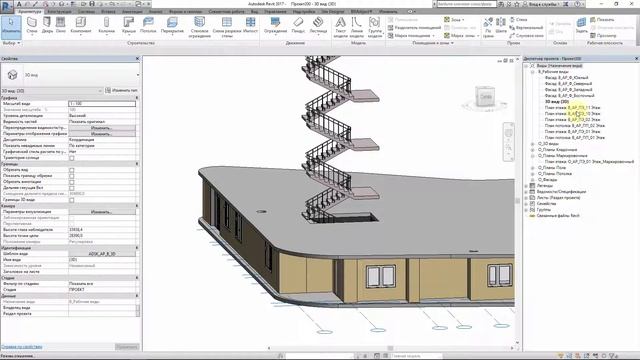Collapse the Камера properties section

pyautogui.click(x=137, y=206)
